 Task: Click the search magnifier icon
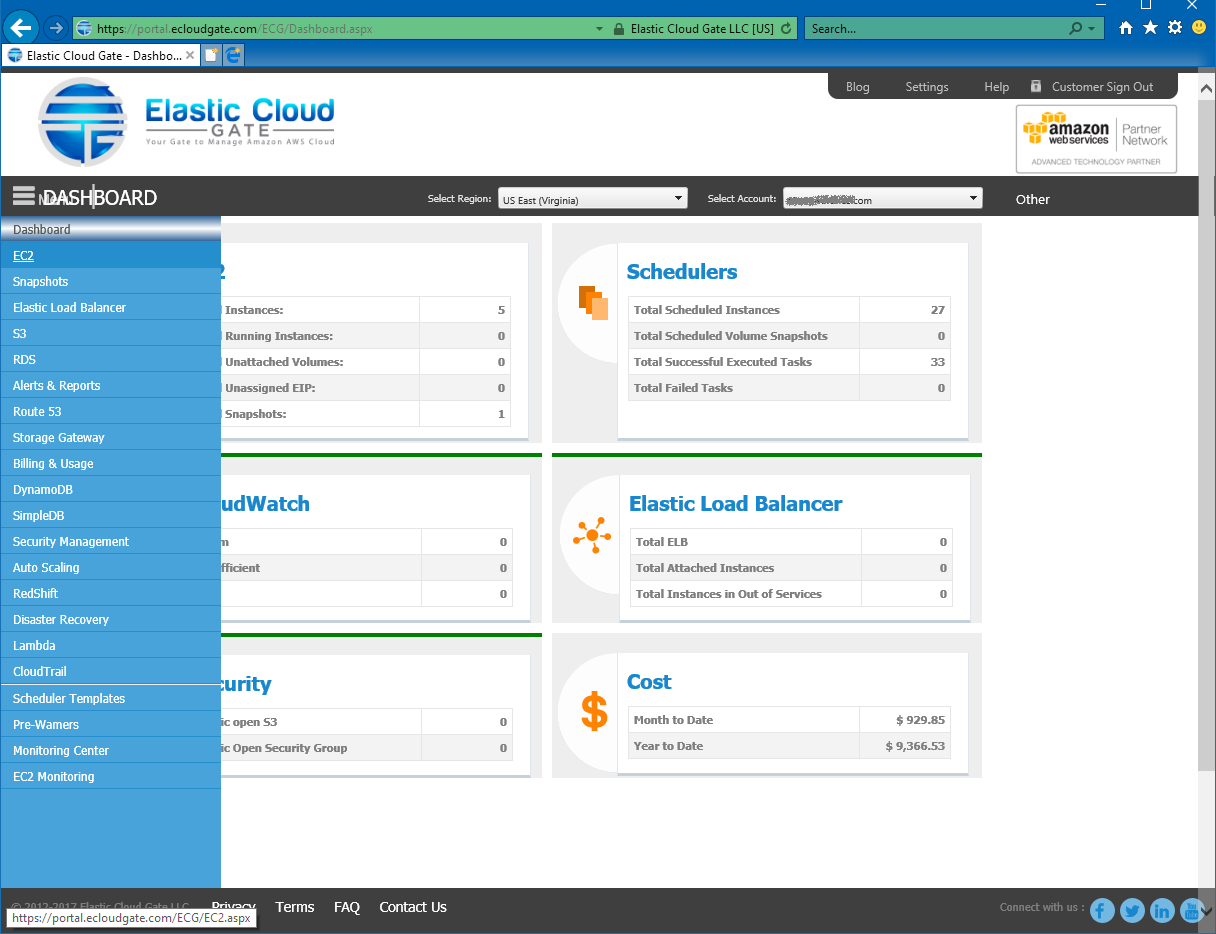pos(1075,29)
